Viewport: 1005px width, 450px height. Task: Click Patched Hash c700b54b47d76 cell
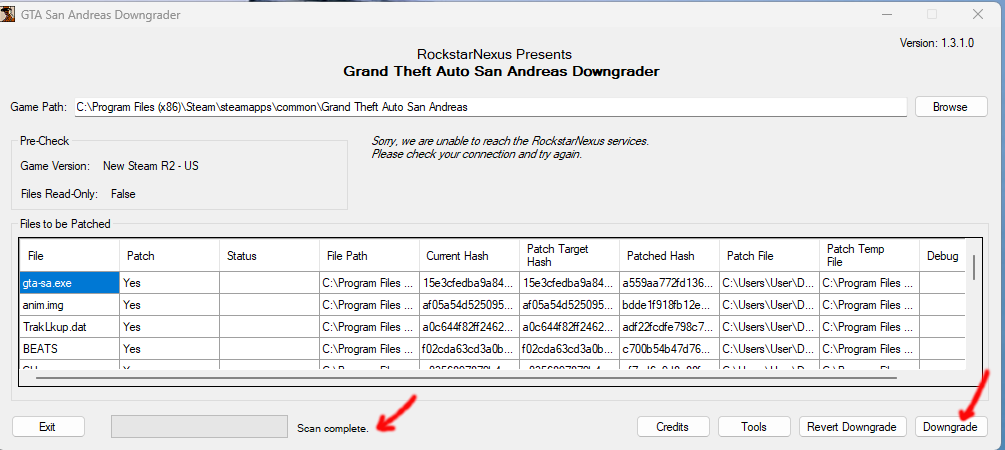[x=669, y=349]
